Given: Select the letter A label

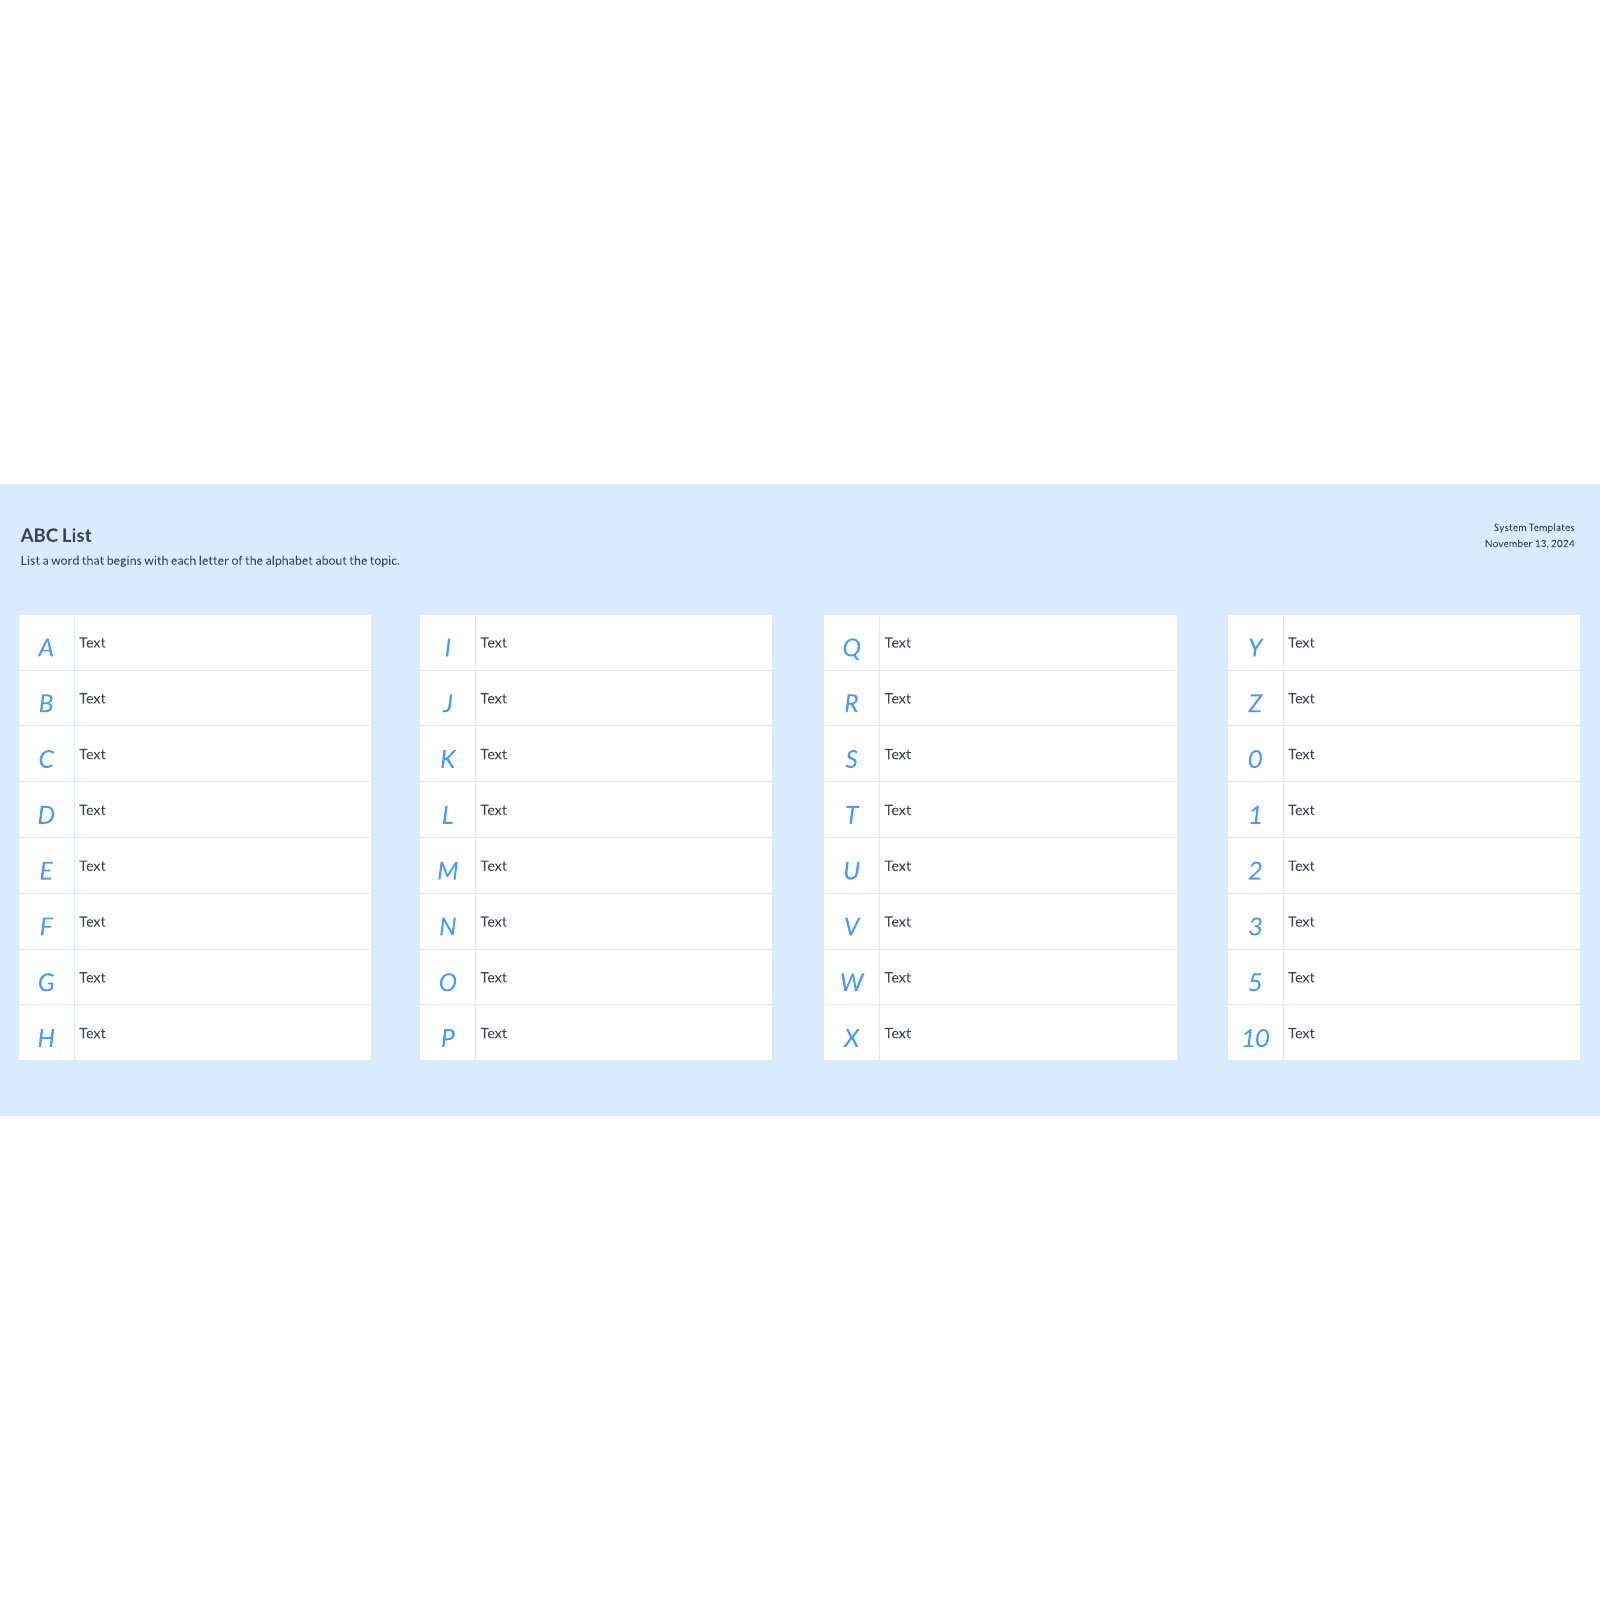Looking at the screenshot, I should click(x=46, y=648).
